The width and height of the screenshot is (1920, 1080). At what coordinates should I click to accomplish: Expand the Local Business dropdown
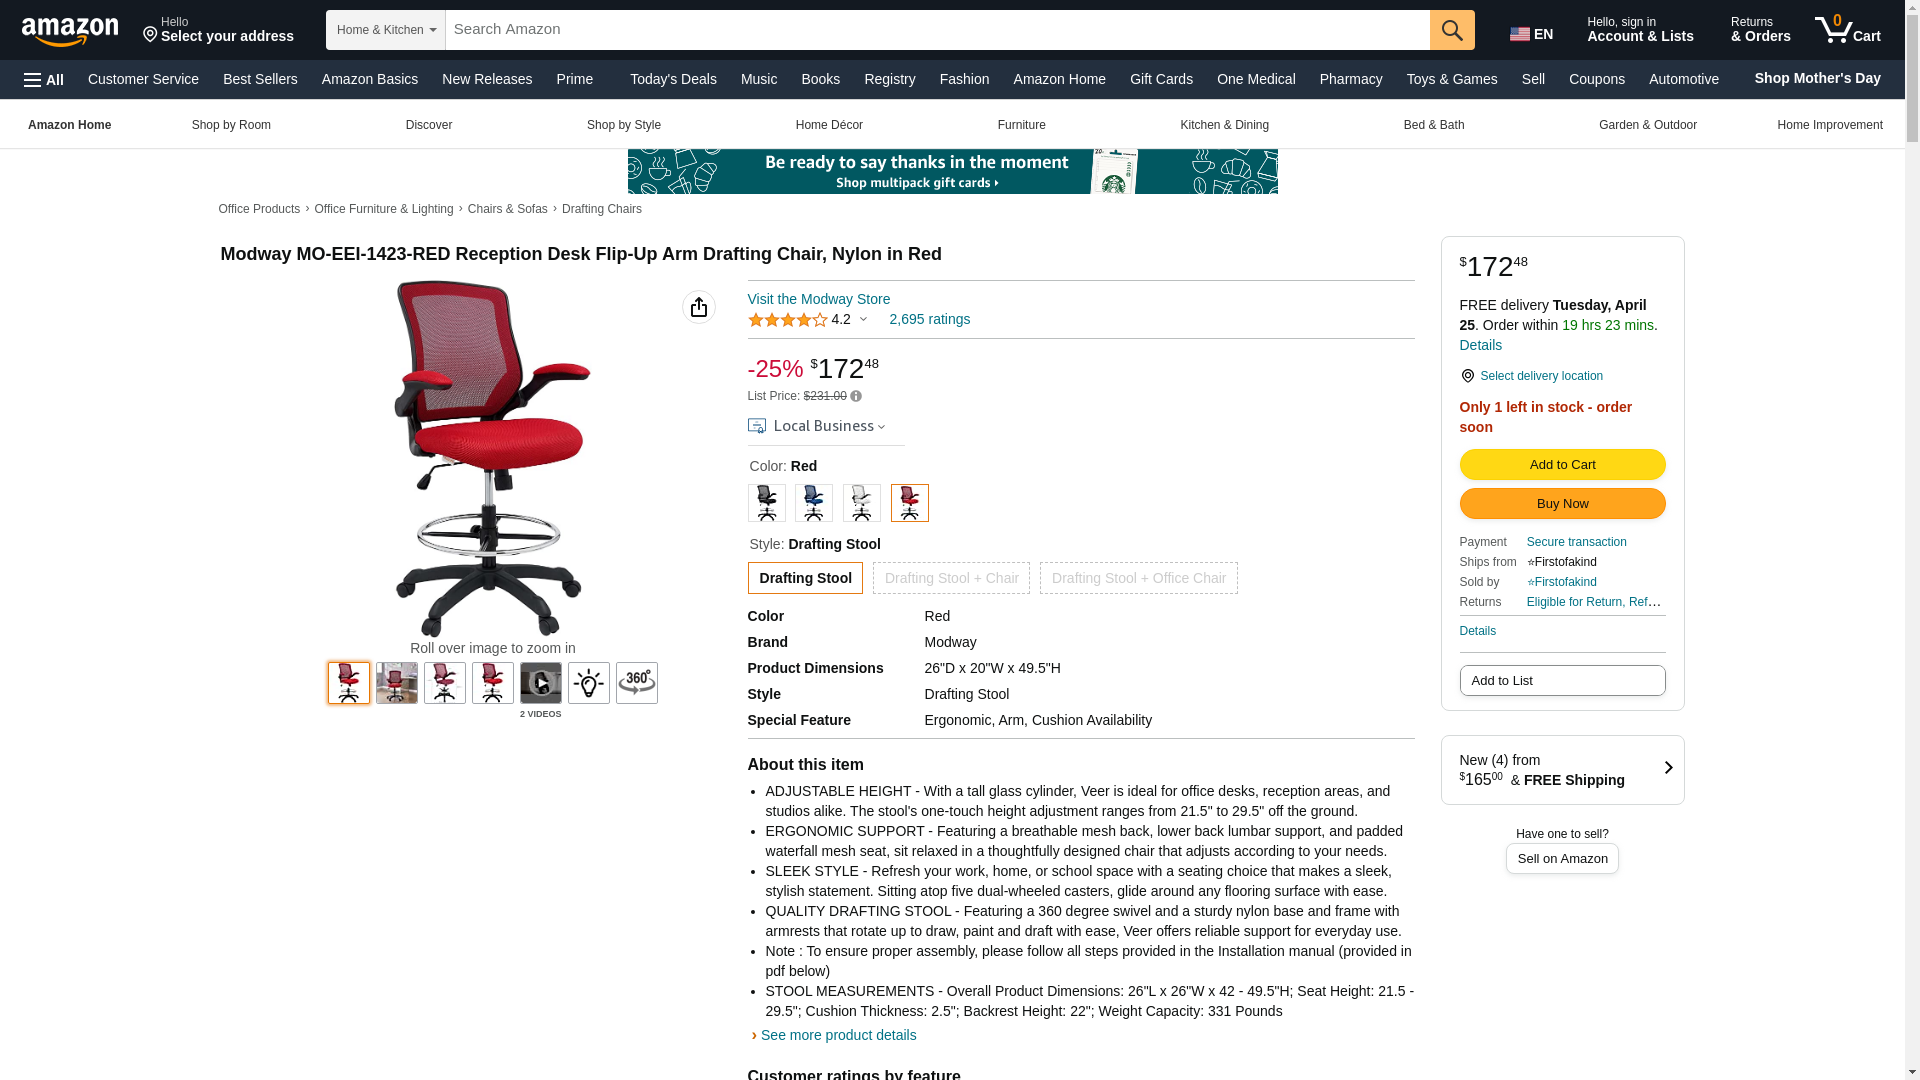(x=817, y=426)
